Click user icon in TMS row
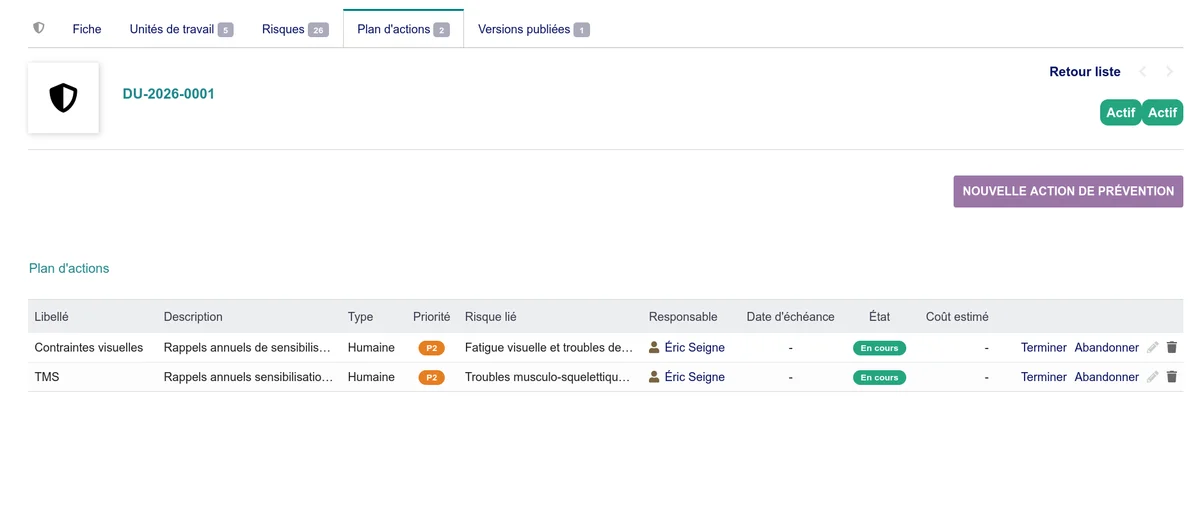 pos(655,377)
